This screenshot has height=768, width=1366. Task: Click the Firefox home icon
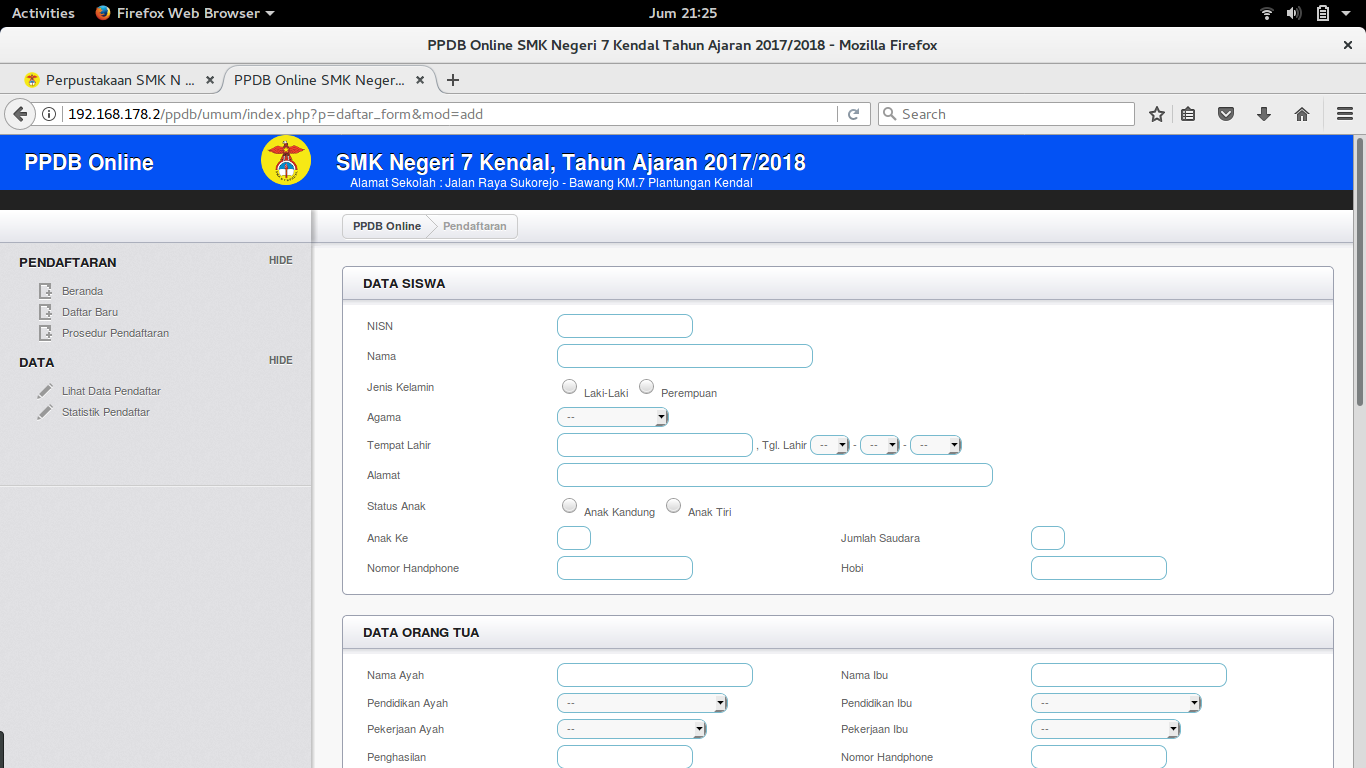[1301, 113]
